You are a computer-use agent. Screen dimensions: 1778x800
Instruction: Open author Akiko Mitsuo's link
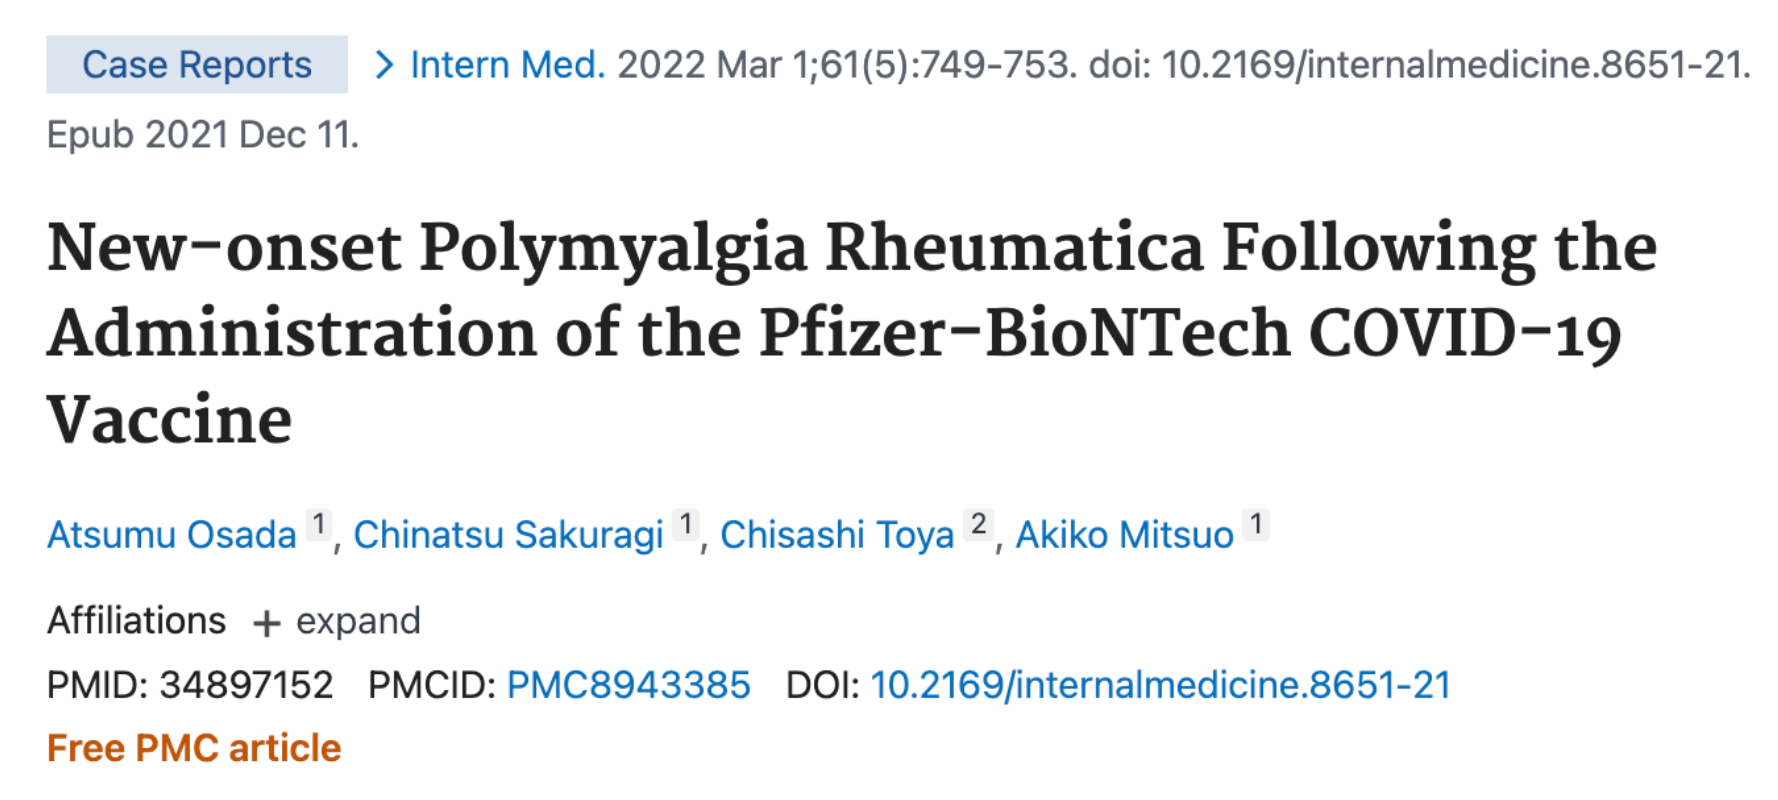1124,535
